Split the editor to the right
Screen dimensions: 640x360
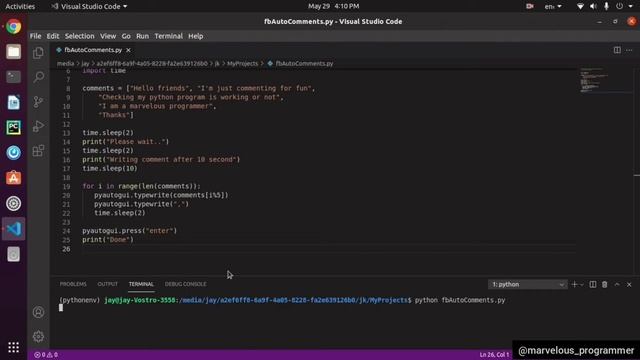[x=617, y=50]
